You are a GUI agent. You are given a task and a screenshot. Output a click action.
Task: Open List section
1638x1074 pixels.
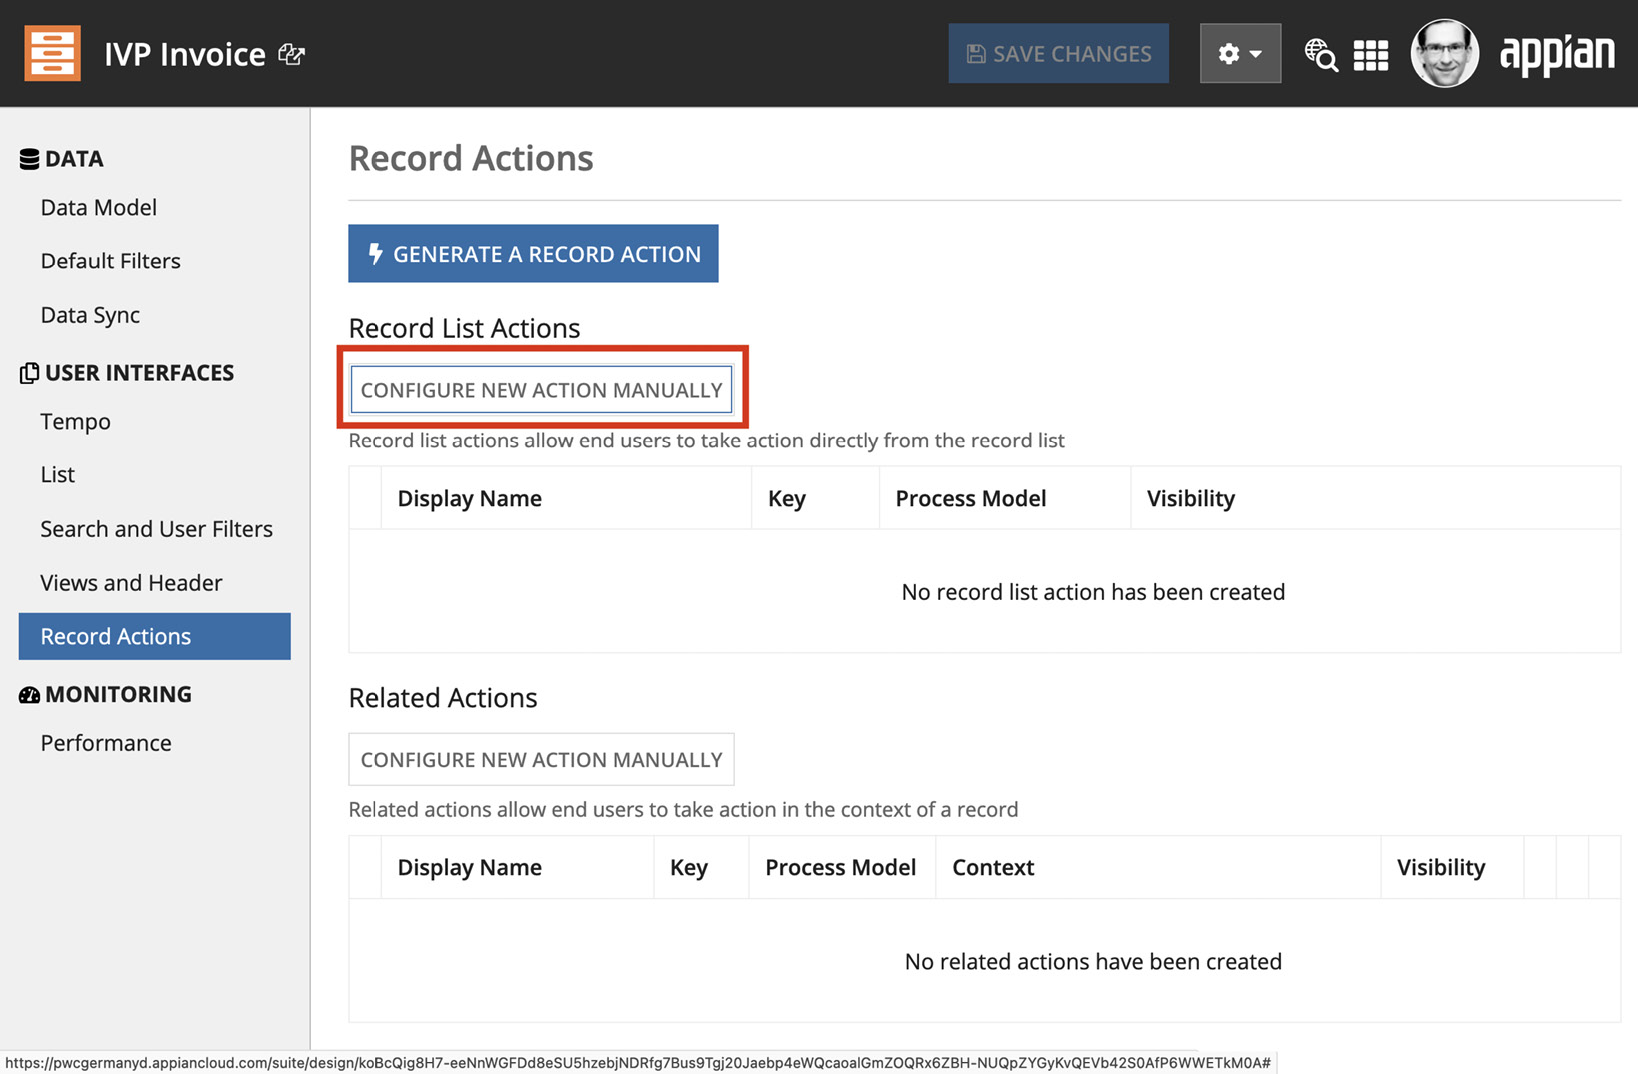(x=58, y=475)
